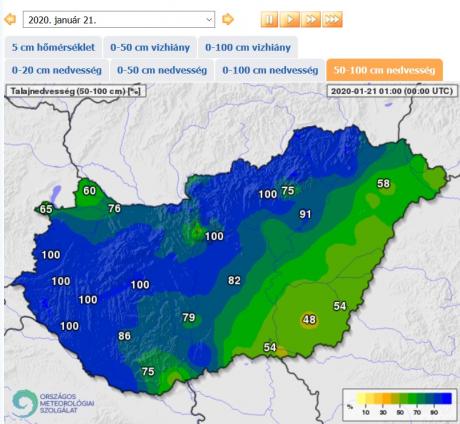
Task: Click the 48 value marker on map
Action: [309, 319]
